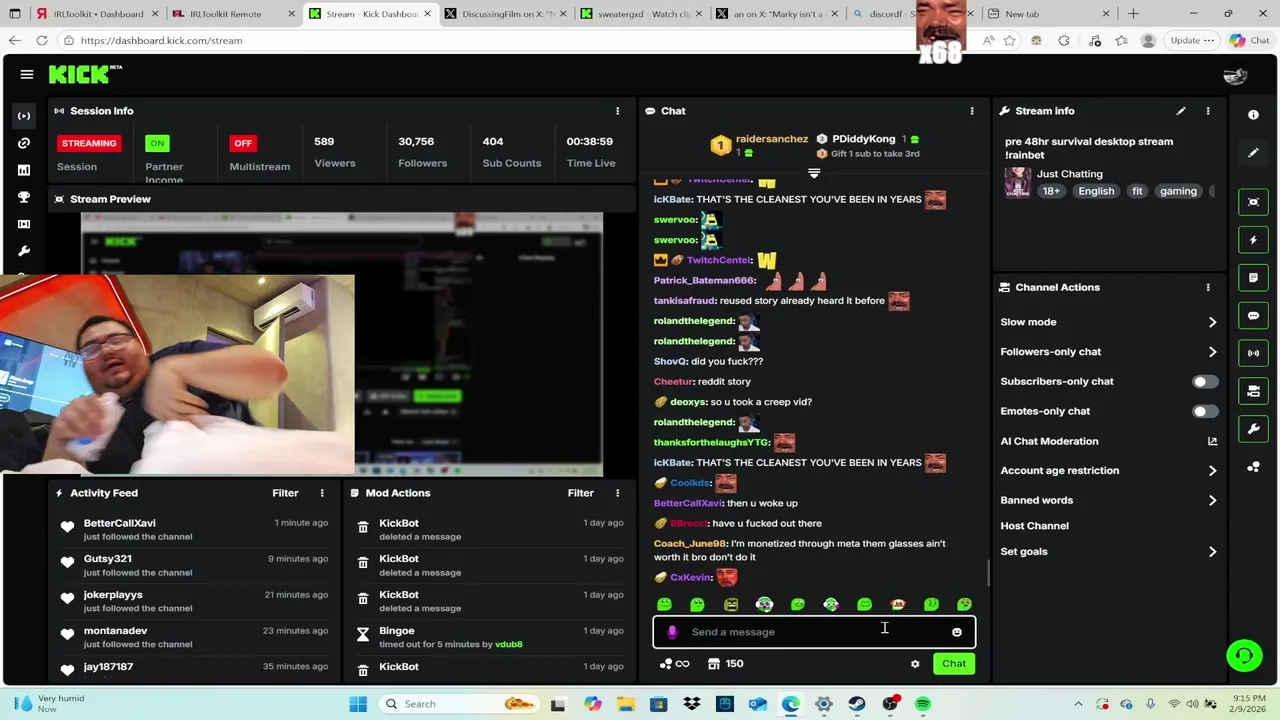Open Activity Feed options menu
This screenshot has width=1280, height=720.
click(x=322, y=493)
